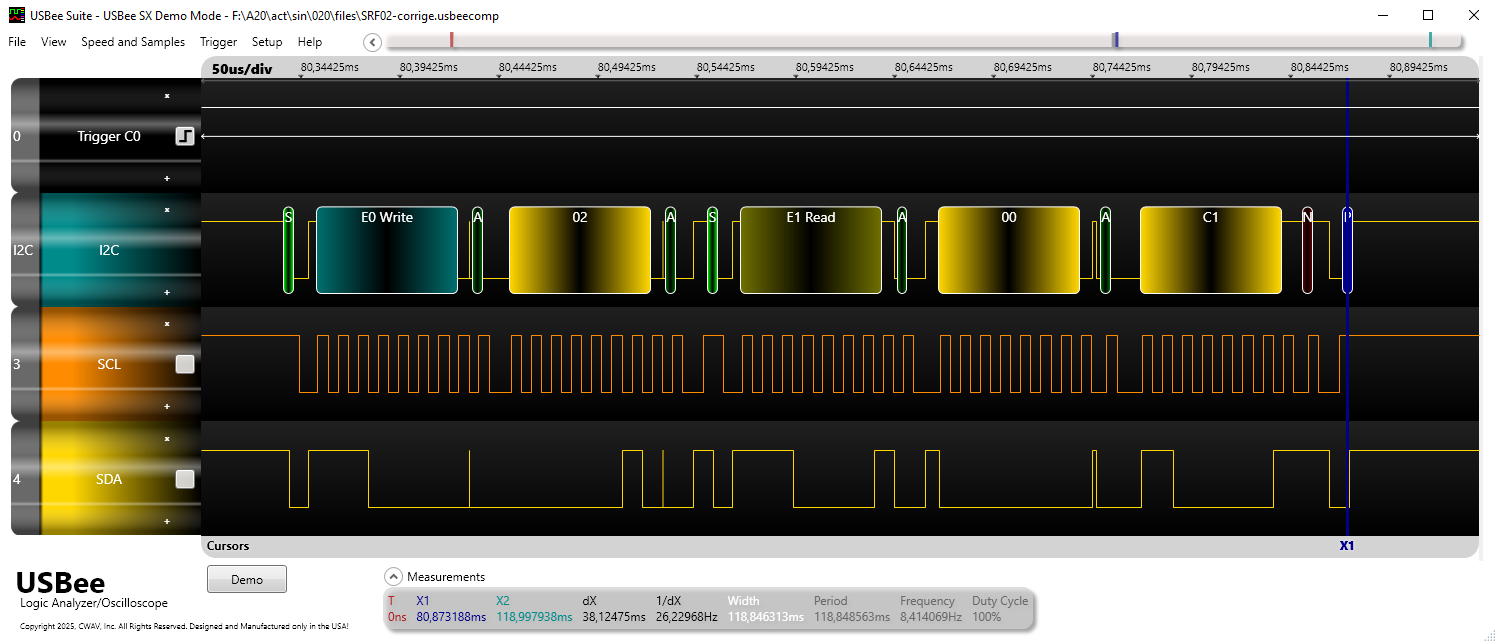Click the x icon on Trigger C0 channel
This screenshot has height=644, width=1498.
tap(167, 96)
